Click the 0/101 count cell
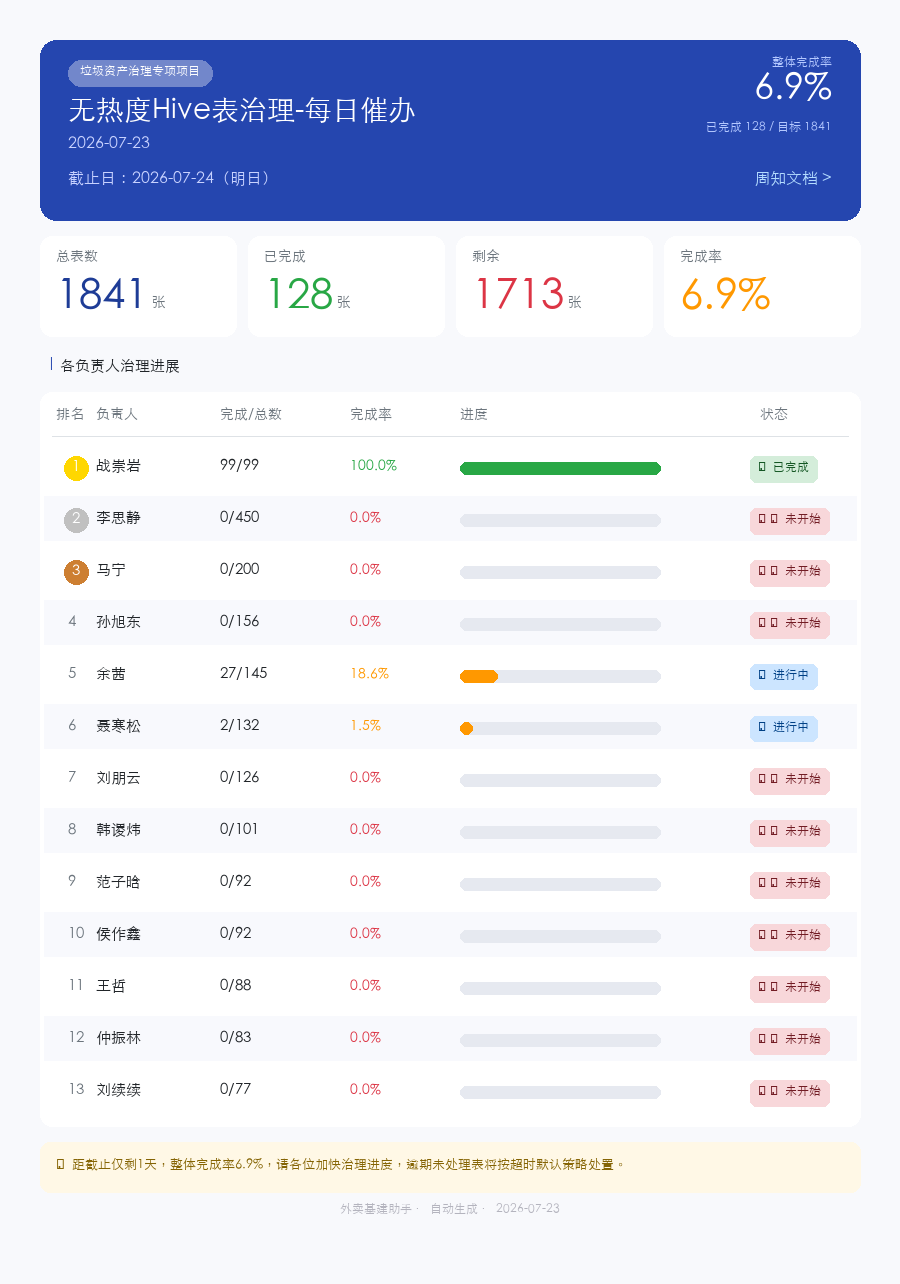The height and width of the screenshot is (1284, 900). (239, 829)
